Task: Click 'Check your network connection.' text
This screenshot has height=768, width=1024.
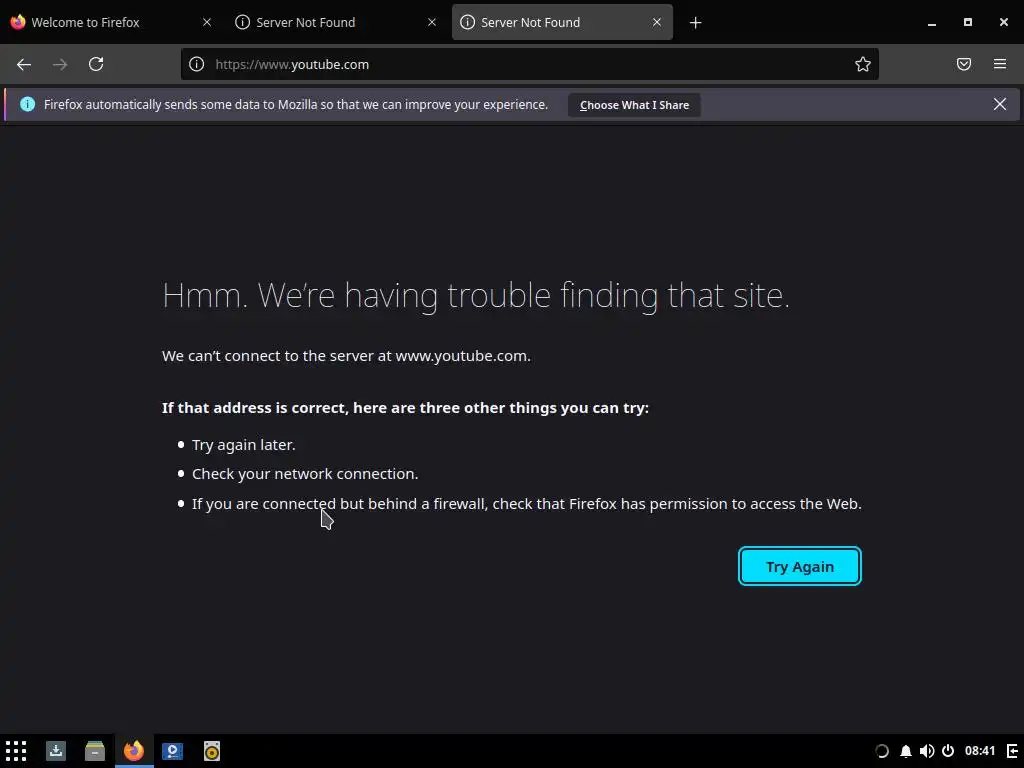Action: (x=305, y=474)
